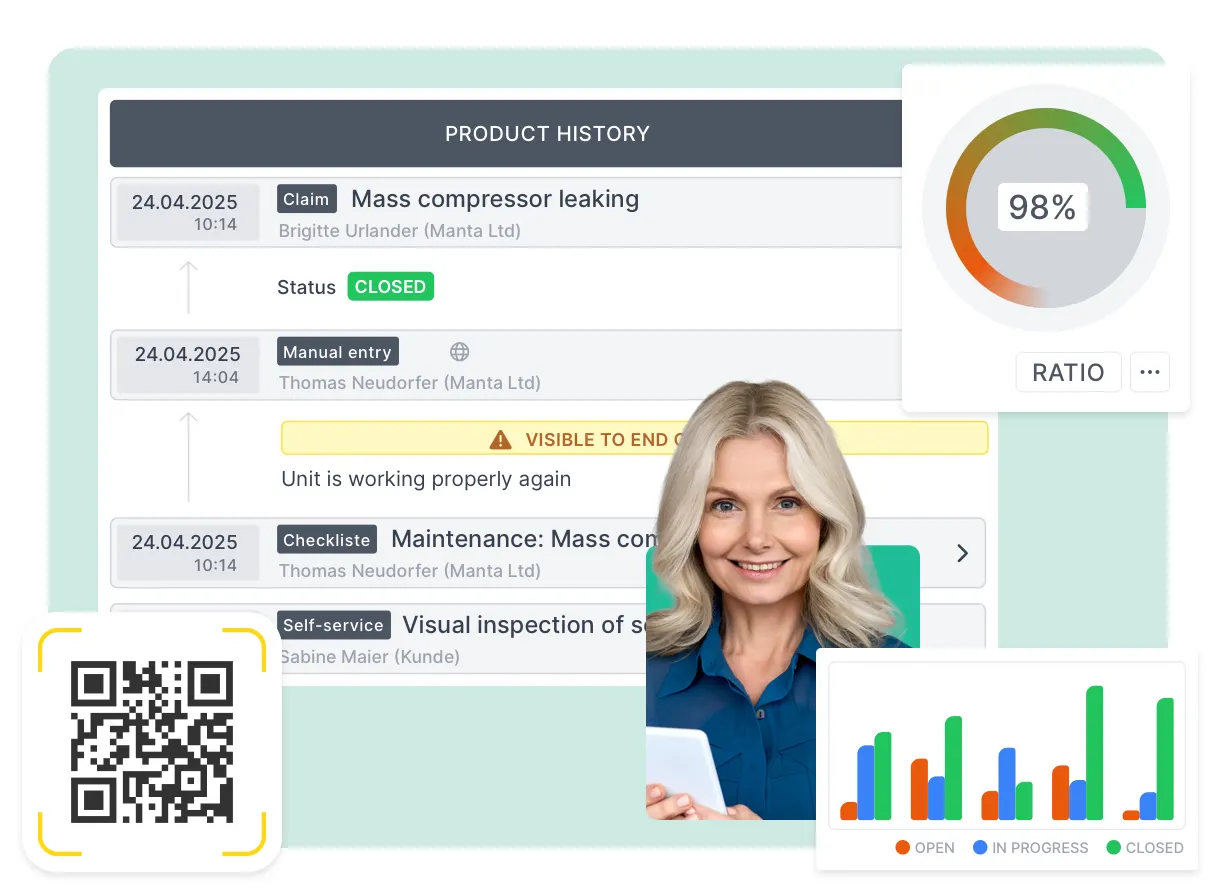
Task: Click the green CLOSED status badge
Action: (390, 287)
